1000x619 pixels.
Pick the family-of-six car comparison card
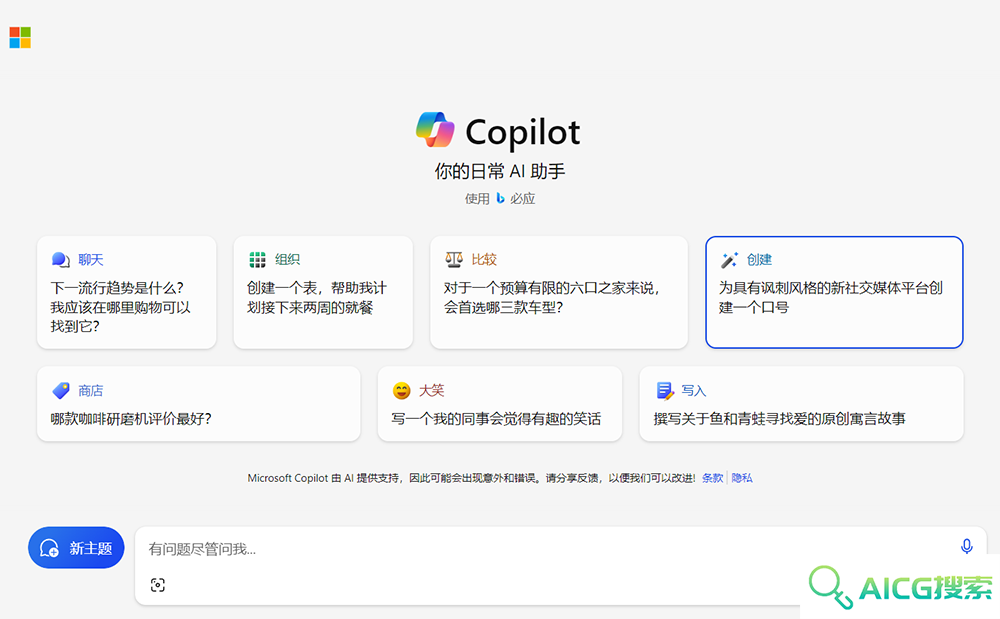tap(559, 293)
